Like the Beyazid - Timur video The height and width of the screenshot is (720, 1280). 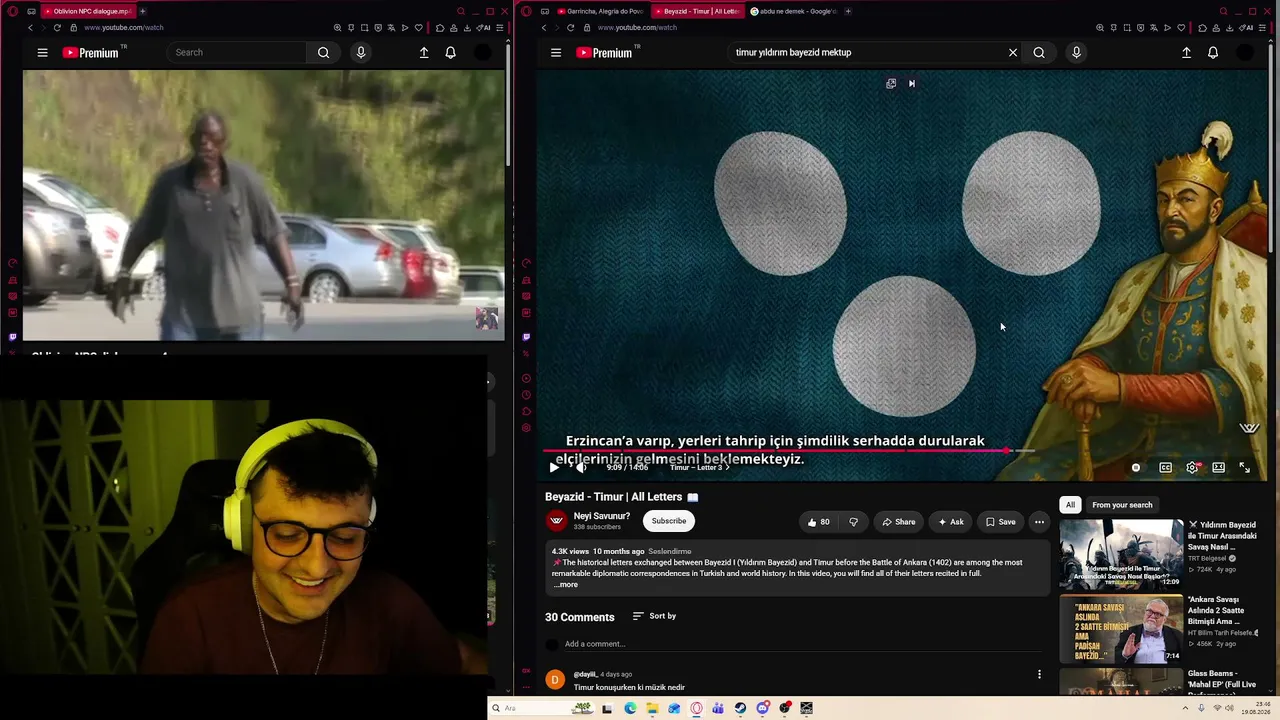pyautogui.click(x=818, y=522)
